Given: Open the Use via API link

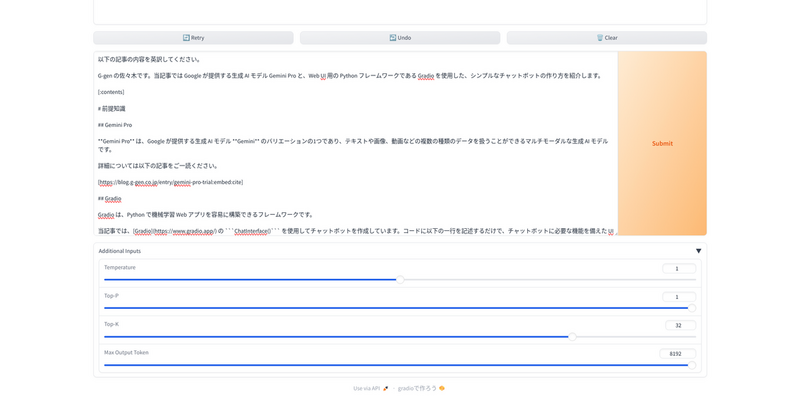Looking at the screenshot, I should click(x=371, y=388).
